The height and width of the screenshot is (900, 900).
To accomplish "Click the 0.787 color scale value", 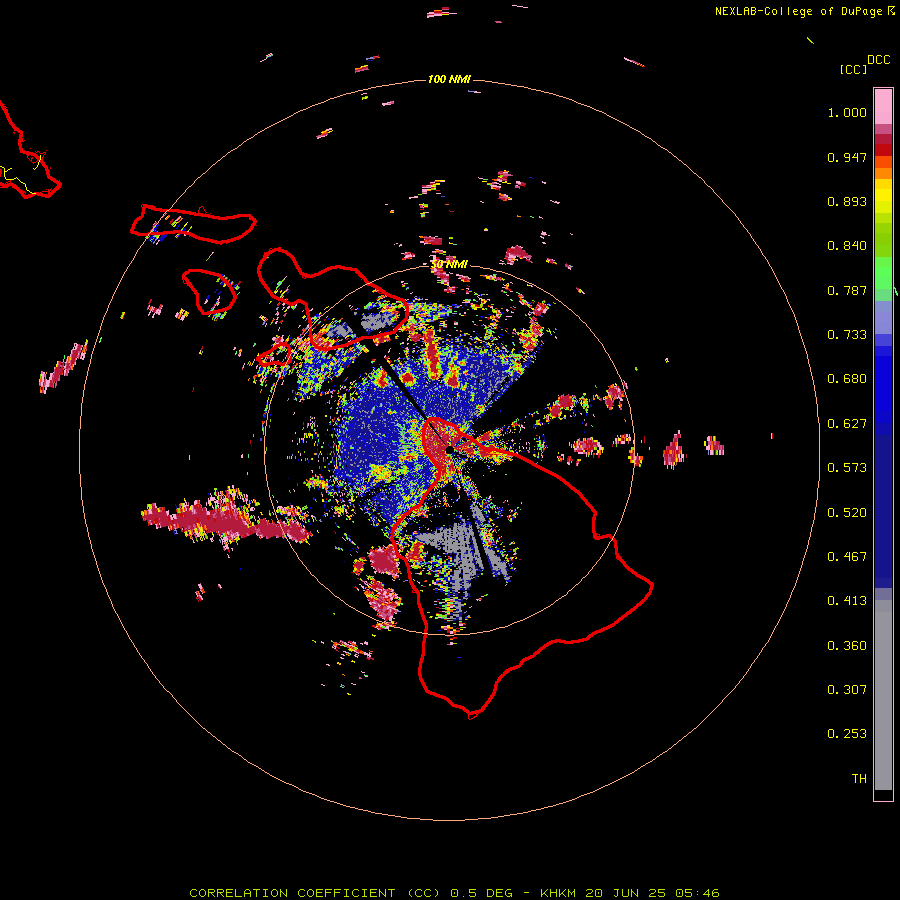I will tap(847, 290).
